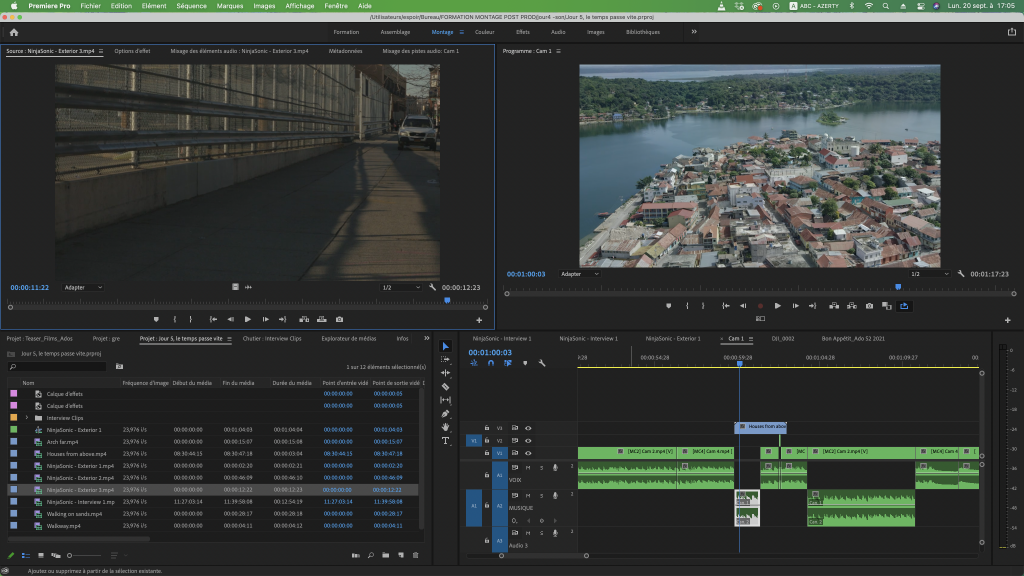Toggle visibility of track V1 with the eye icon

pyautogui.click(x=527, y=452)
